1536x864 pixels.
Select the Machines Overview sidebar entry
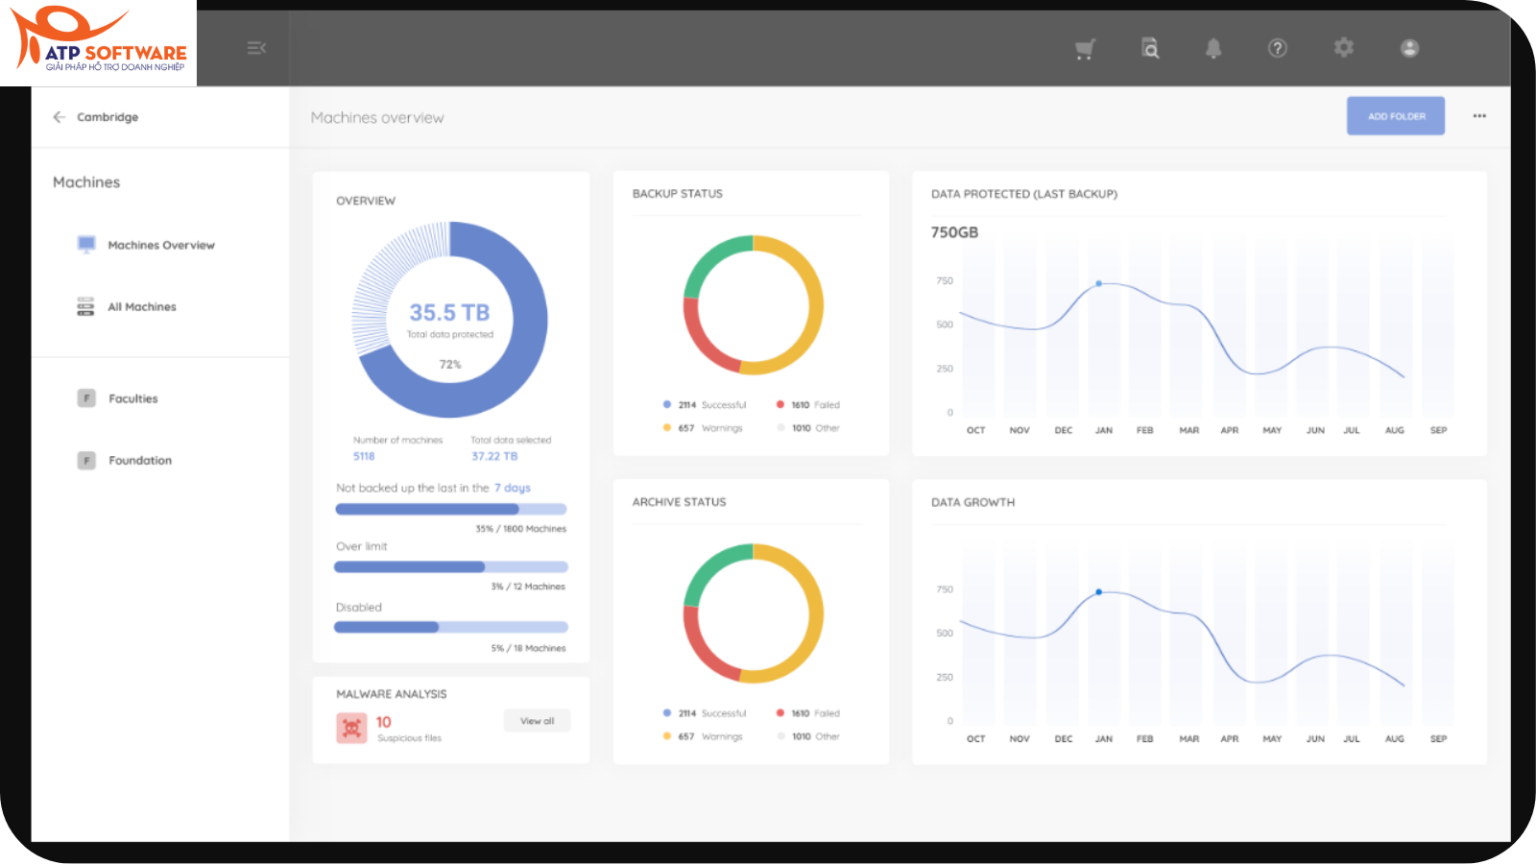160,244
